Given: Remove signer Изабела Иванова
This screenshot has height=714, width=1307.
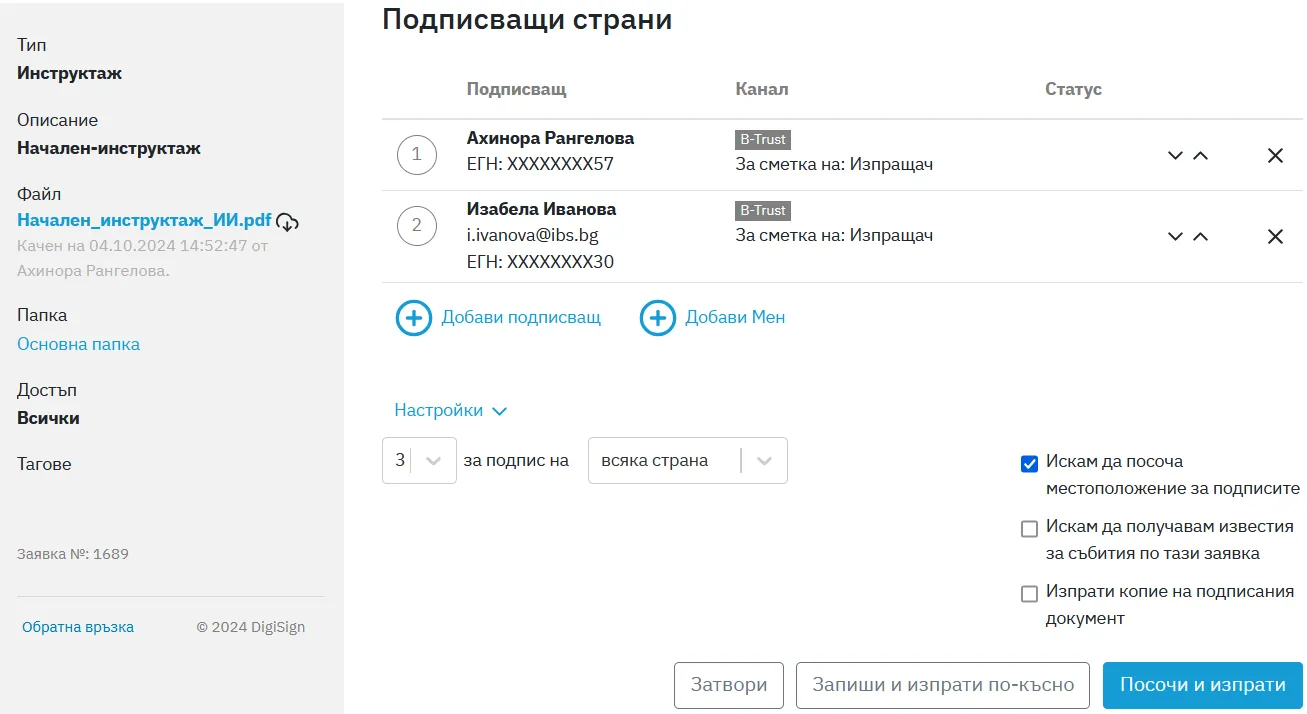Looking at the screenshot, I should pyautogui.click(x=1275, y=236).
